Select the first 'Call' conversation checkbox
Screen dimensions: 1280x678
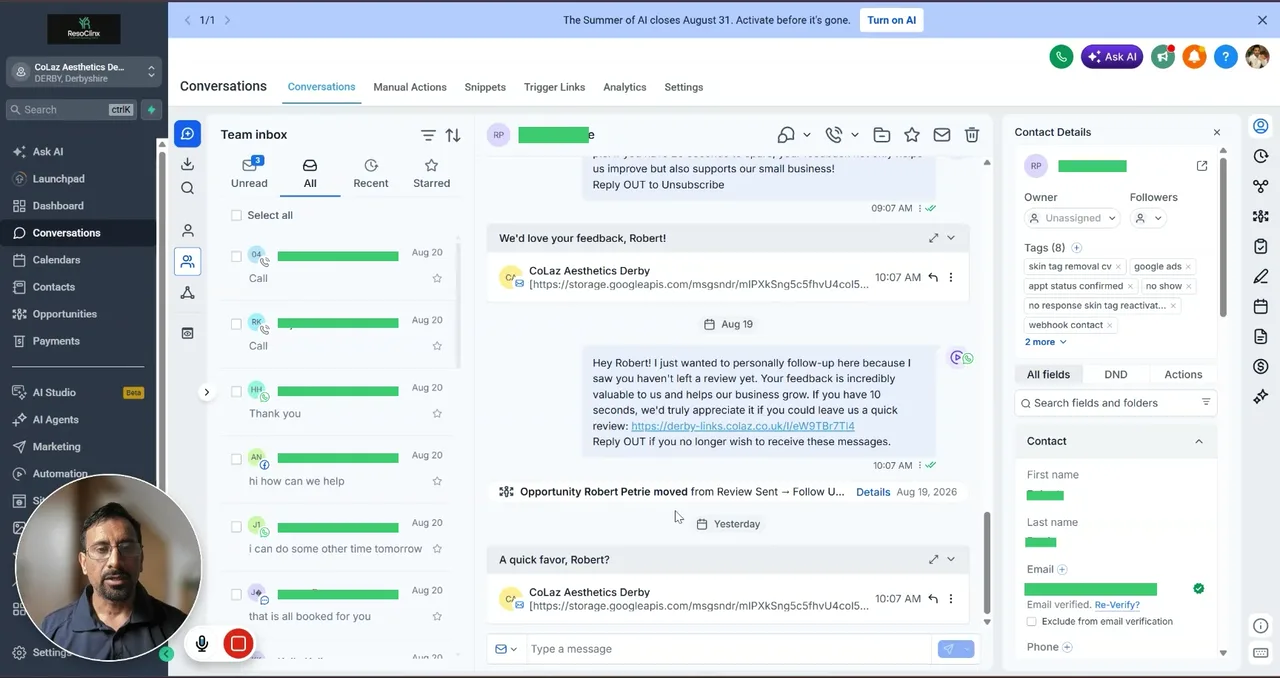click(x=236, y=256)
